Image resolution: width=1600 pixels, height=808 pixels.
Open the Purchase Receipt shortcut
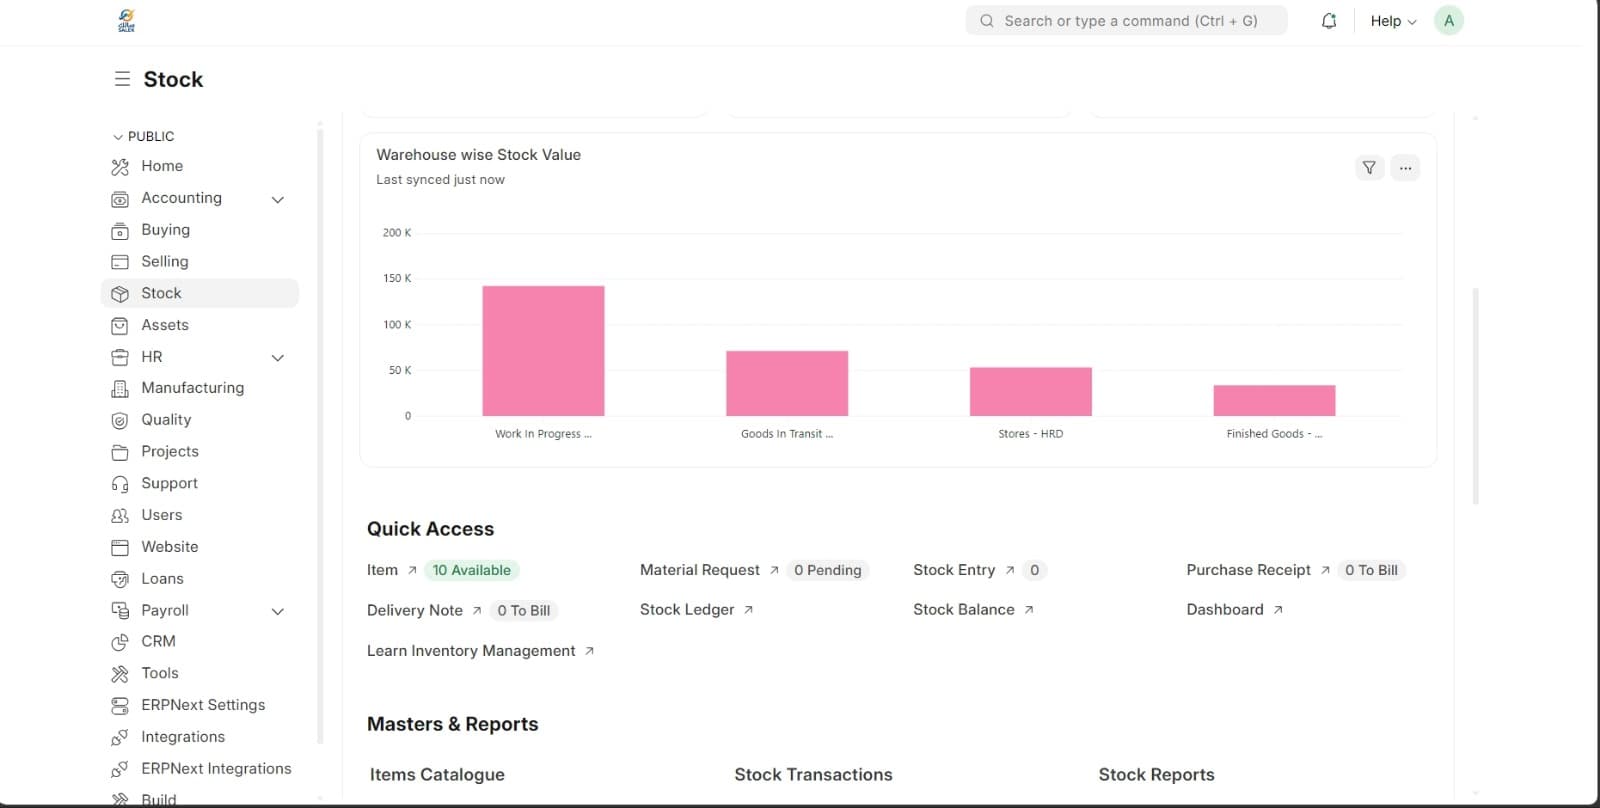(x=1248, y=570)
